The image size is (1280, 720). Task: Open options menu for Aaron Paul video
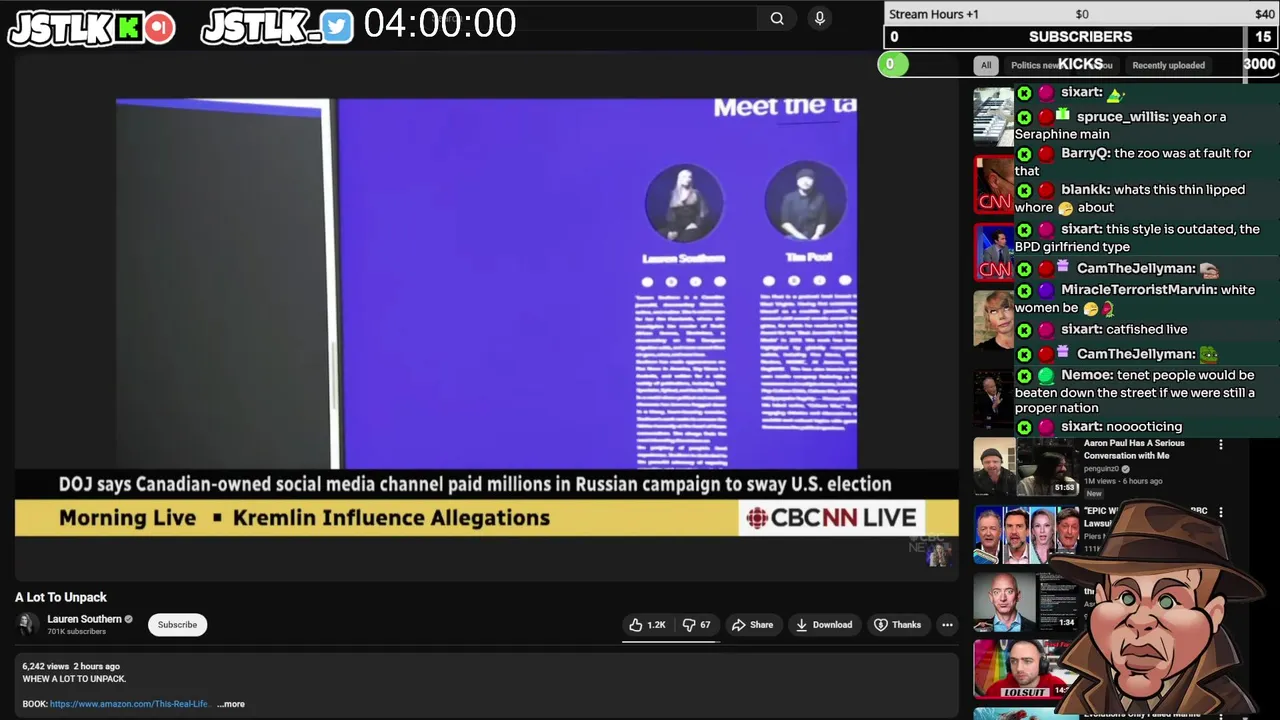pyautogui.click(x=1220, y=444)
